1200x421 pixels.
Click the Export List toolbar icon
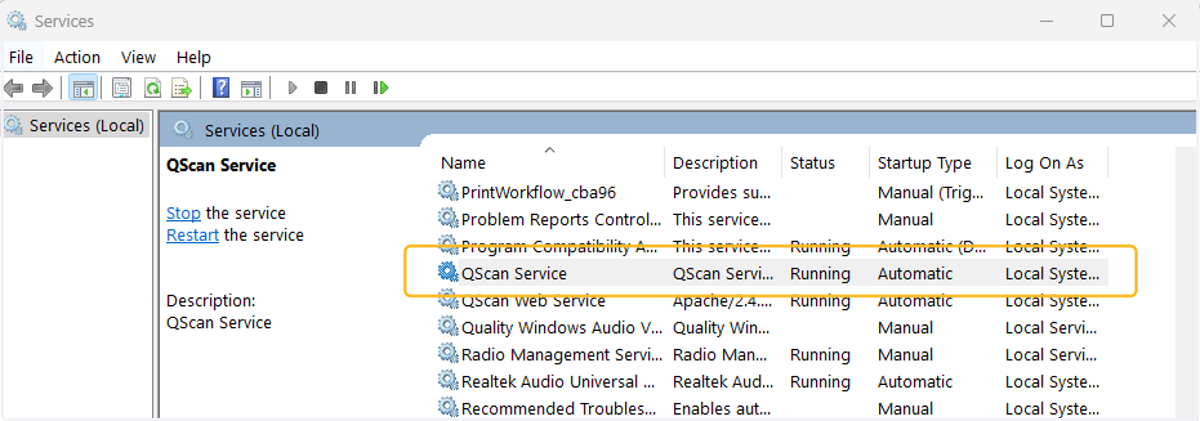(182, 88)
